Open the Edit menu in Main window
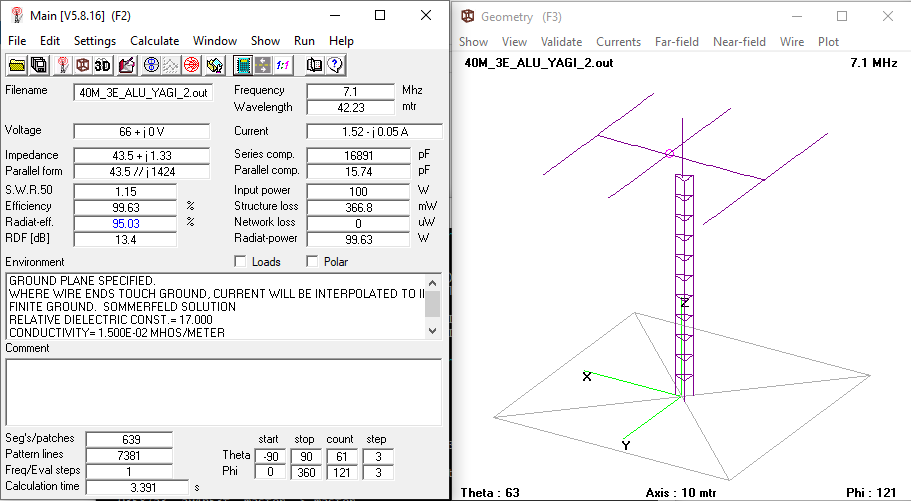Screen dimensions: 911x501 (50, 41)
